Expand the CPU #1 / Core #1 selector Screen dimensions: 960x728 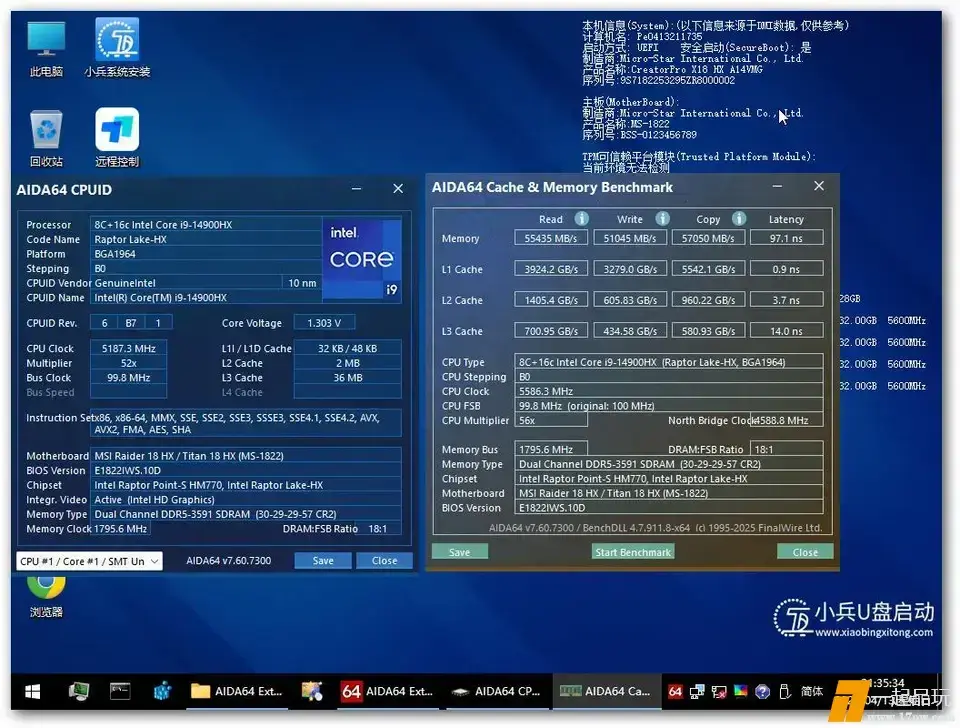89,561
